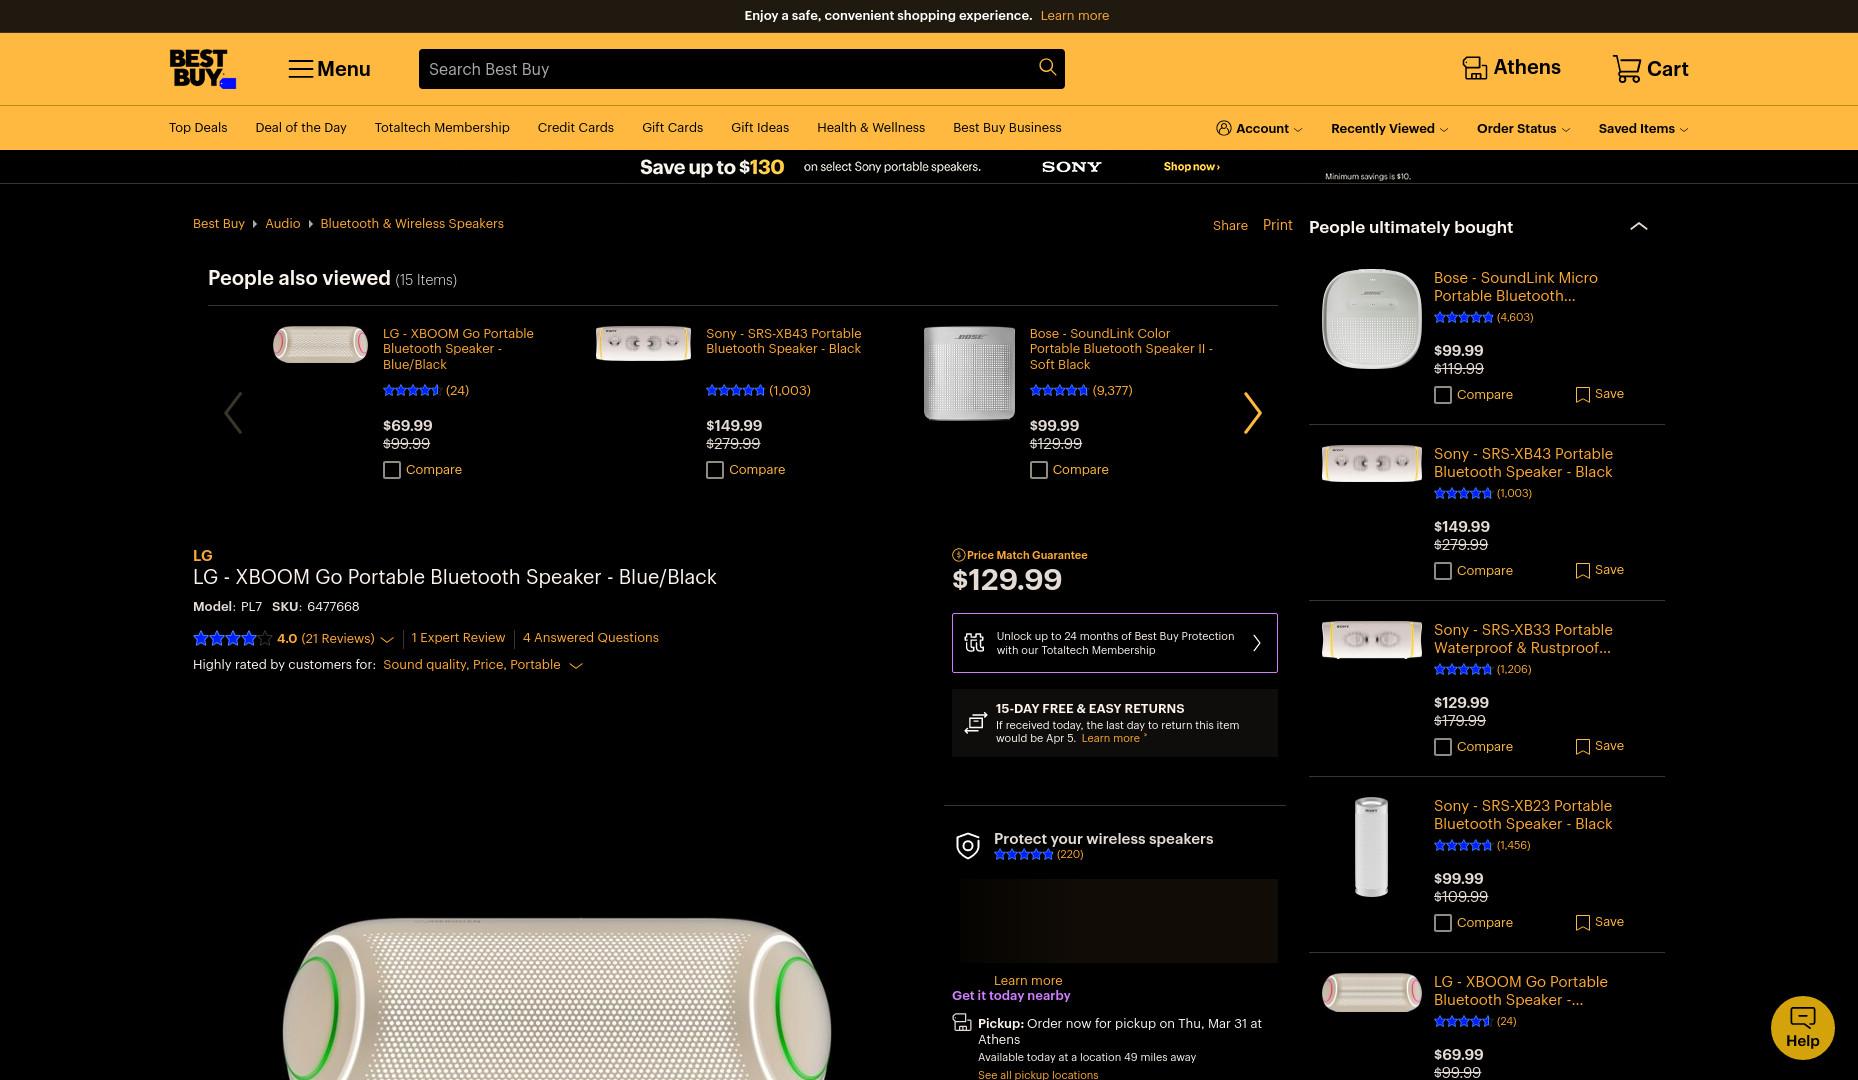Viewport: 1858px width, 1080px height.
Task: Expand the Account dropdown
Action: click(x=1298, y=129)
